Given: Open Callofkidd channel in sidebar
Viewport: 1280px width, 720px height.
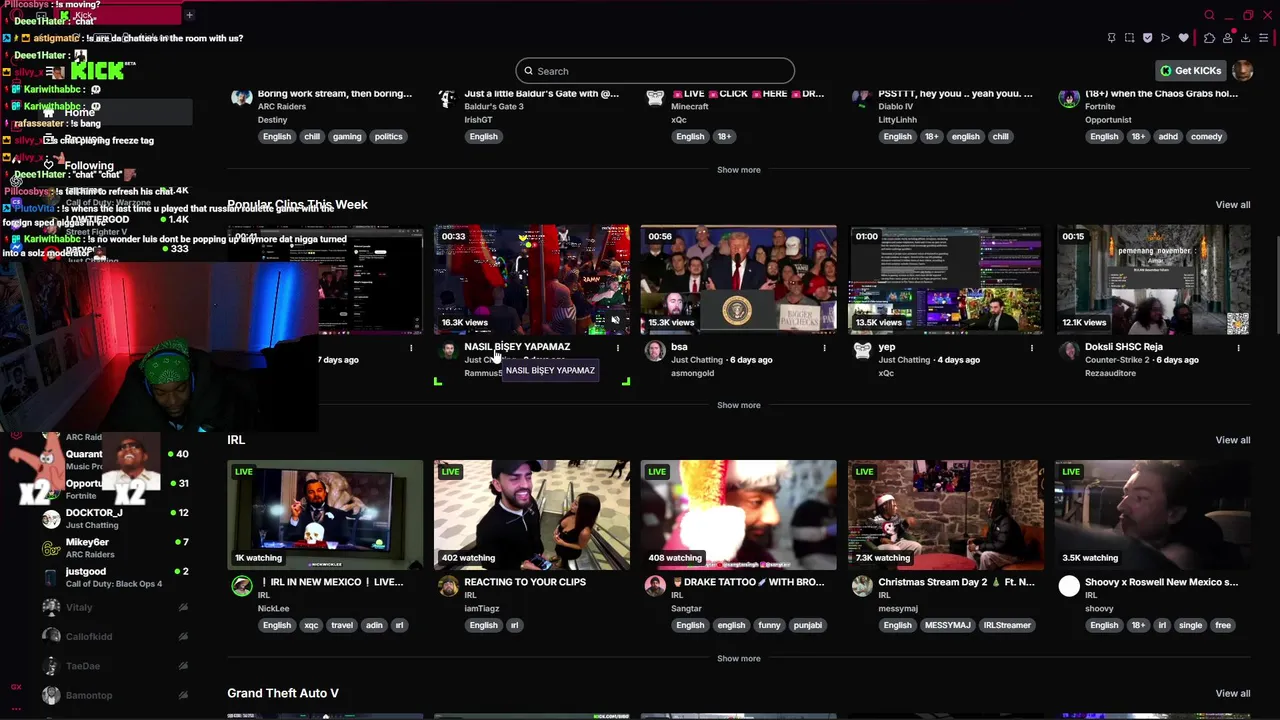Looking at the screenshot, I should [x=116, y=636].
